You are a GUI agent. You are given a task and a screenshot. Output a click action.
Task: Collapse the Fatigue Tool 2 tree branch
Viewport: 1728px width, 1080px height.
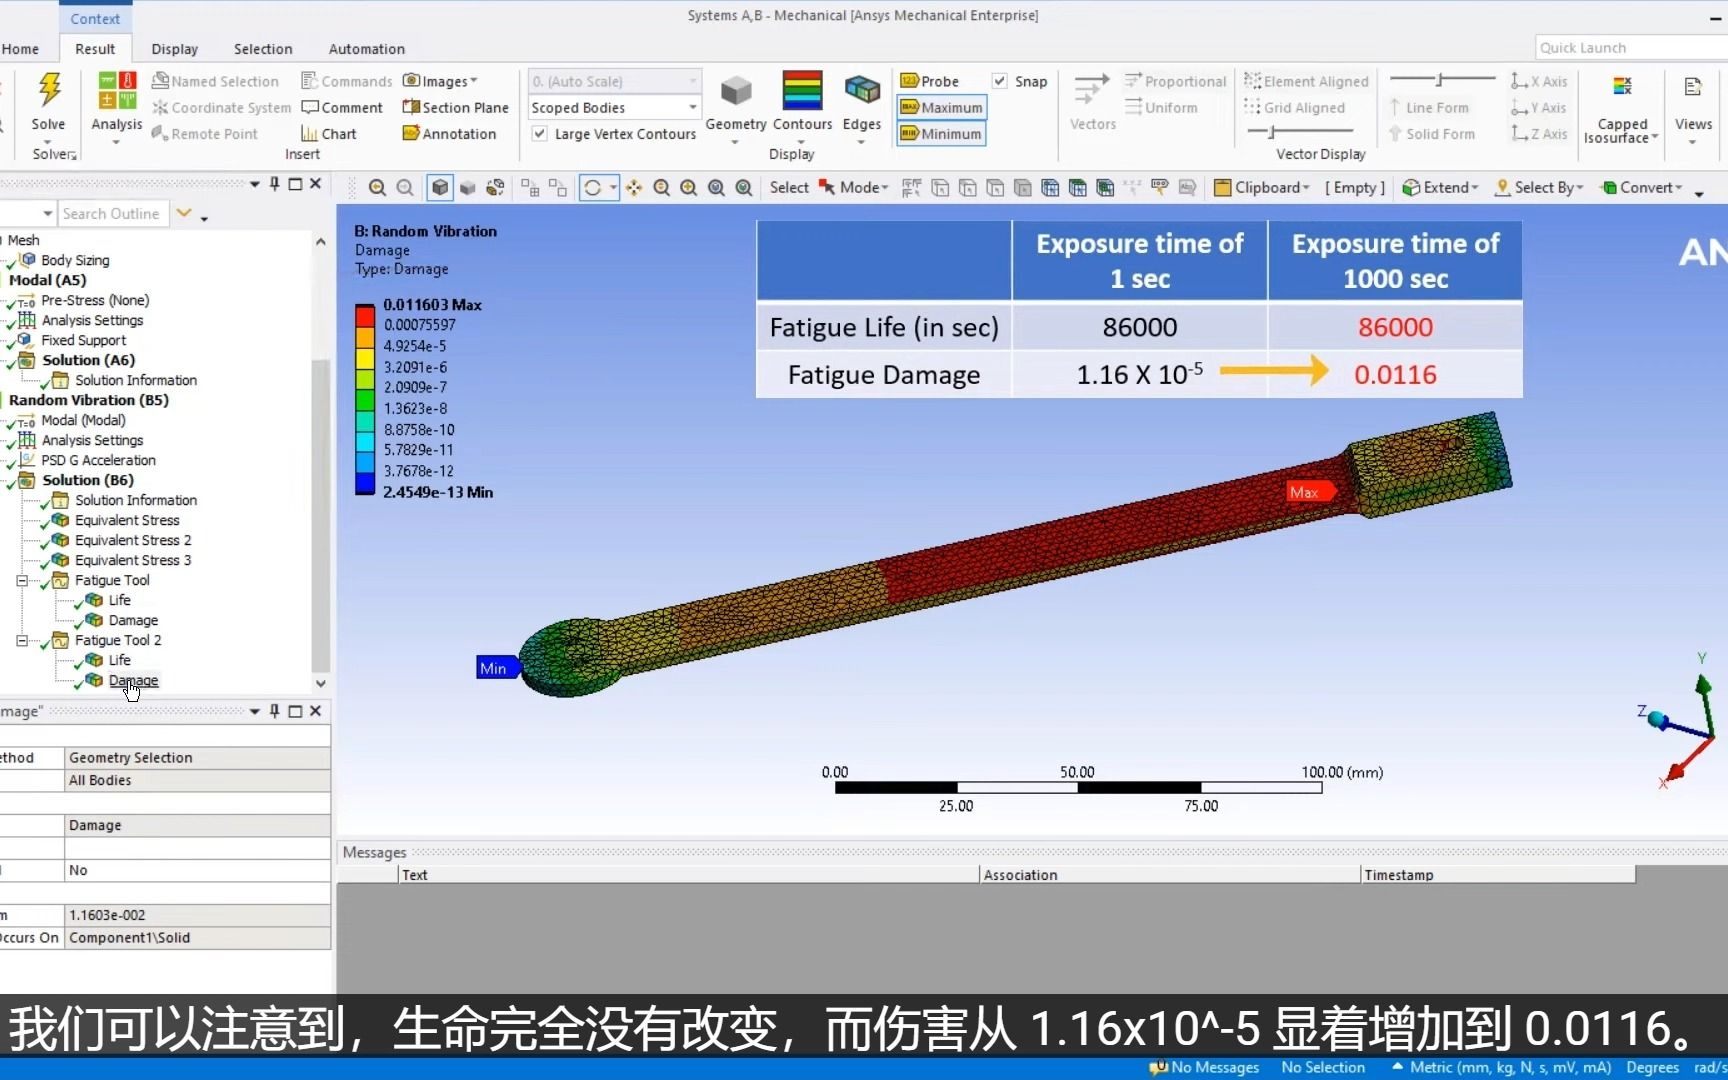(20, 640)
